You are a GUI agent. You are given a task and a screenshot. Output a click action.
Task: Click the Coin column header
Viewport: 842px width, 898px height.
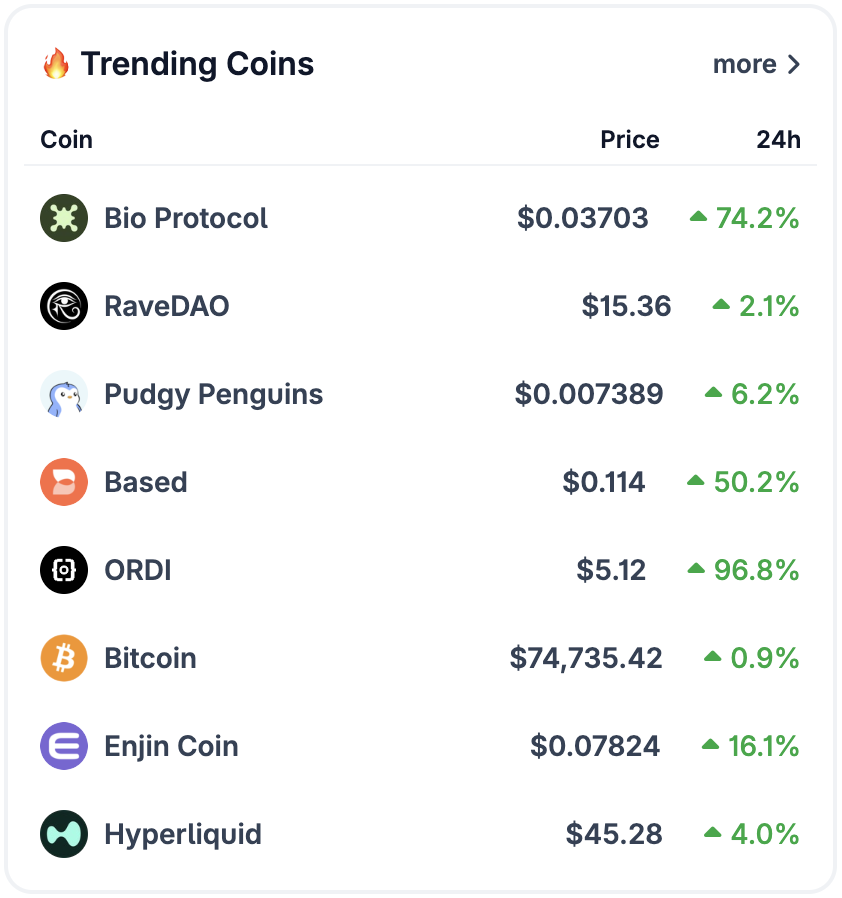(66, 139)
